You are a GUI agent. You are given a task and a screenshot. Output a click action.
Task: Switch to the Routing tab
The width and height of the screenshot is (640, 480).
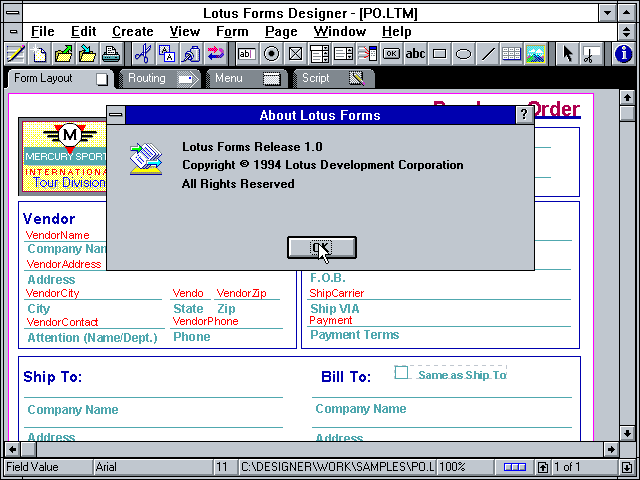(158, 78)
